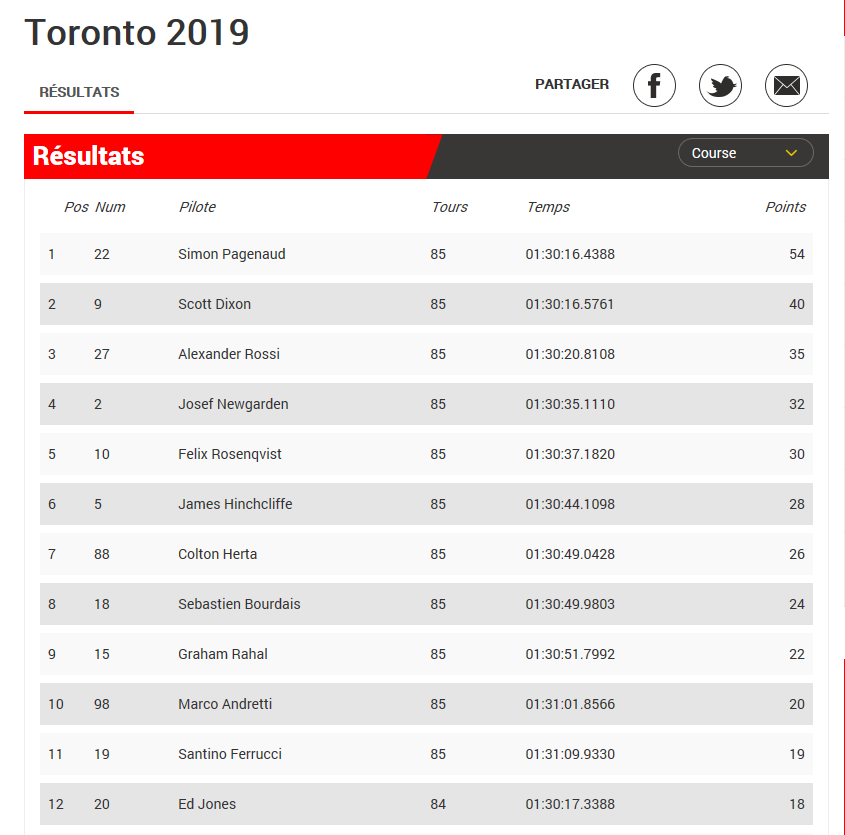
Task: Select the RÉSULTATS tab
Action: coord(79,92)
